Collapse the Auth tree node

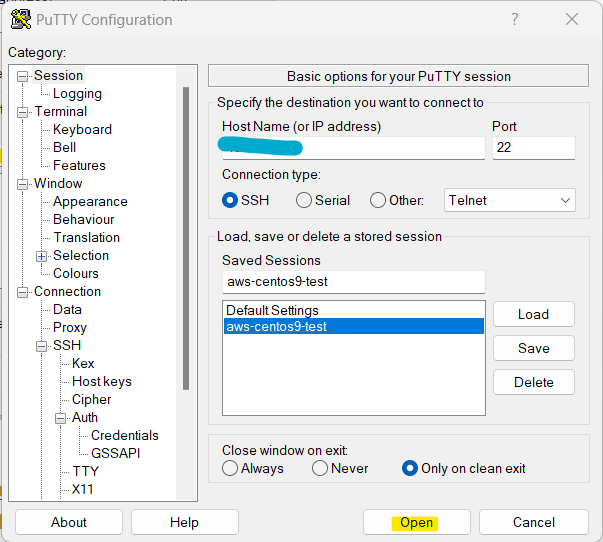click(x=60, y=418)
